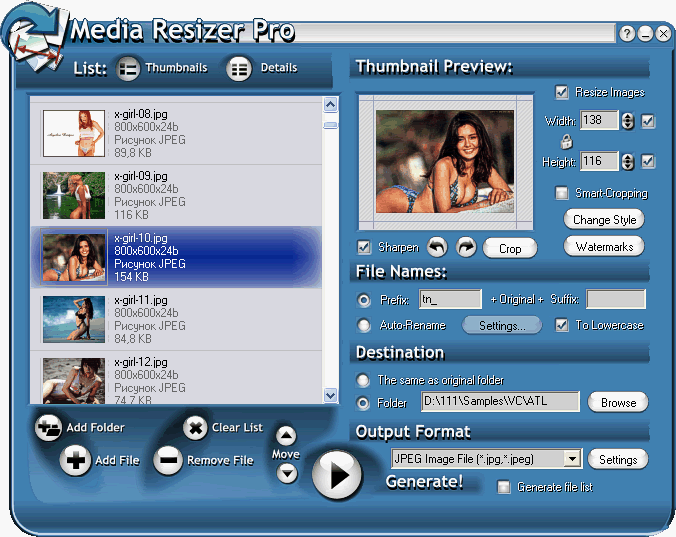Screen dimensions: 676x537
Task: Open Output Format Settings button
Action: [618, 459]
